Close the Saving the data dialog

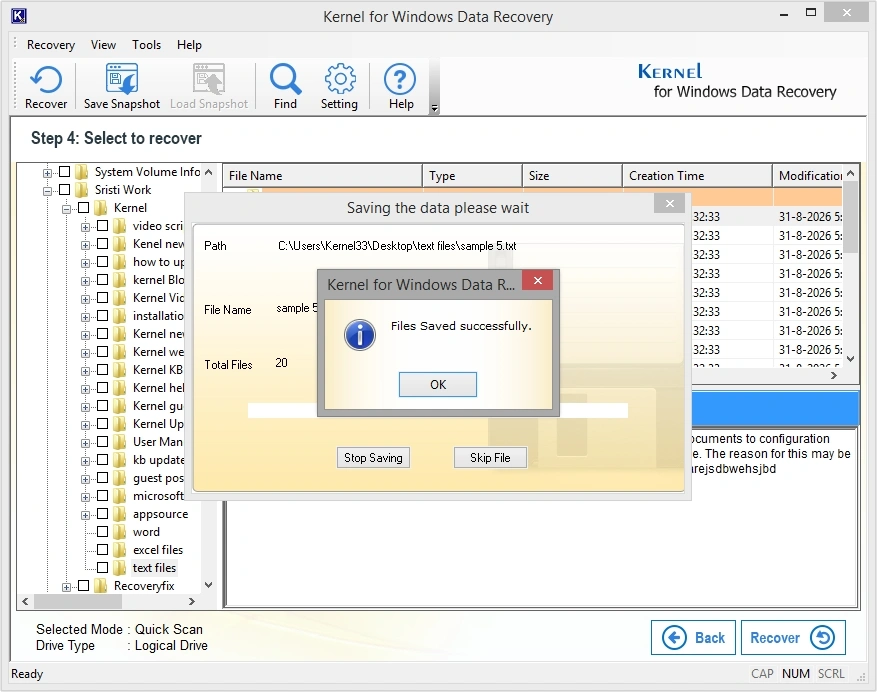pyautogui.click(x=669, y=204)
